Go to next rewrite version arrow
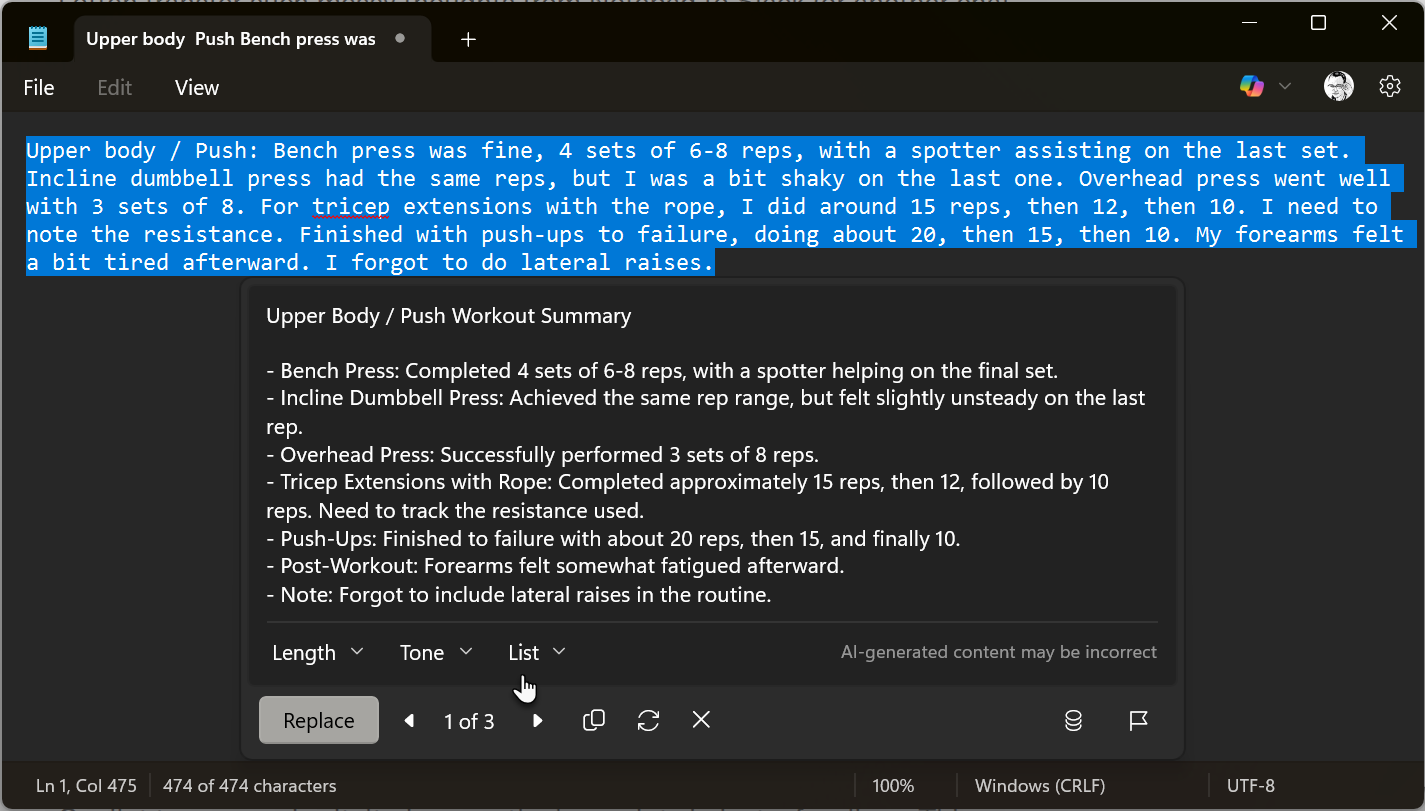This screenshot has height=811, width=1425. pos(538,720)
